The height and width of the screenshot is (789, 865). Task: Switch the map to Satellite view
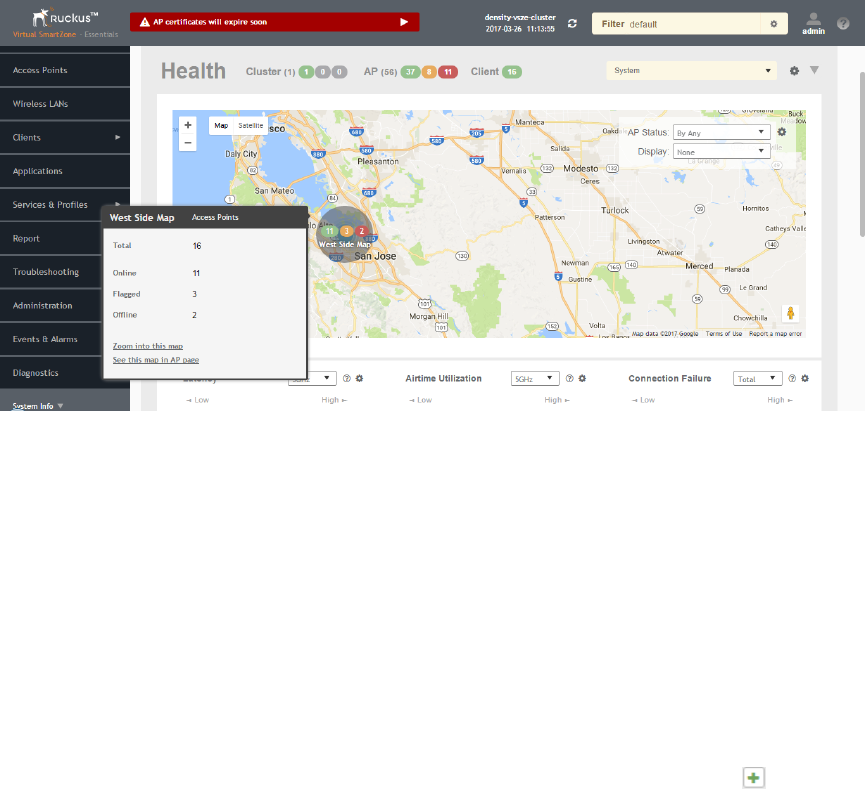(250, 126)
